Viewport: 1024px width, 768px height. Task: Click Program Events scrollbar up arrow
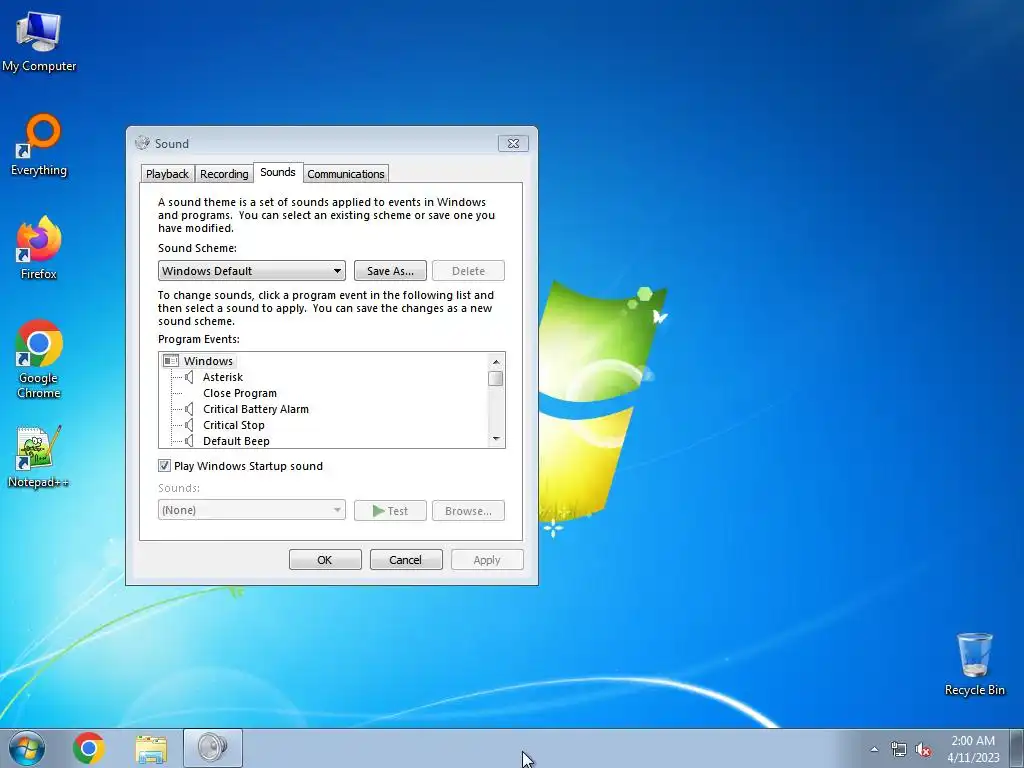pyautogui.click(x=496, y=362)
